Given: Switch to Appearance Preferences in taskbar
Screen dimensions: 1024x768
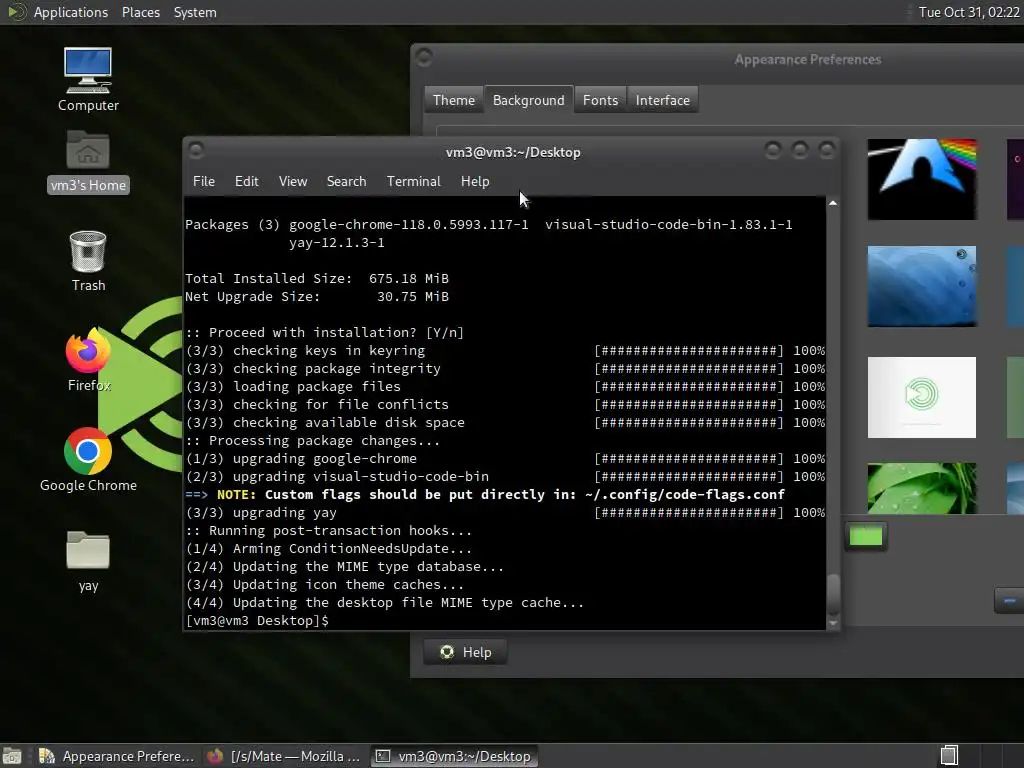Looking at the screenshot, I should click(117, 756).
